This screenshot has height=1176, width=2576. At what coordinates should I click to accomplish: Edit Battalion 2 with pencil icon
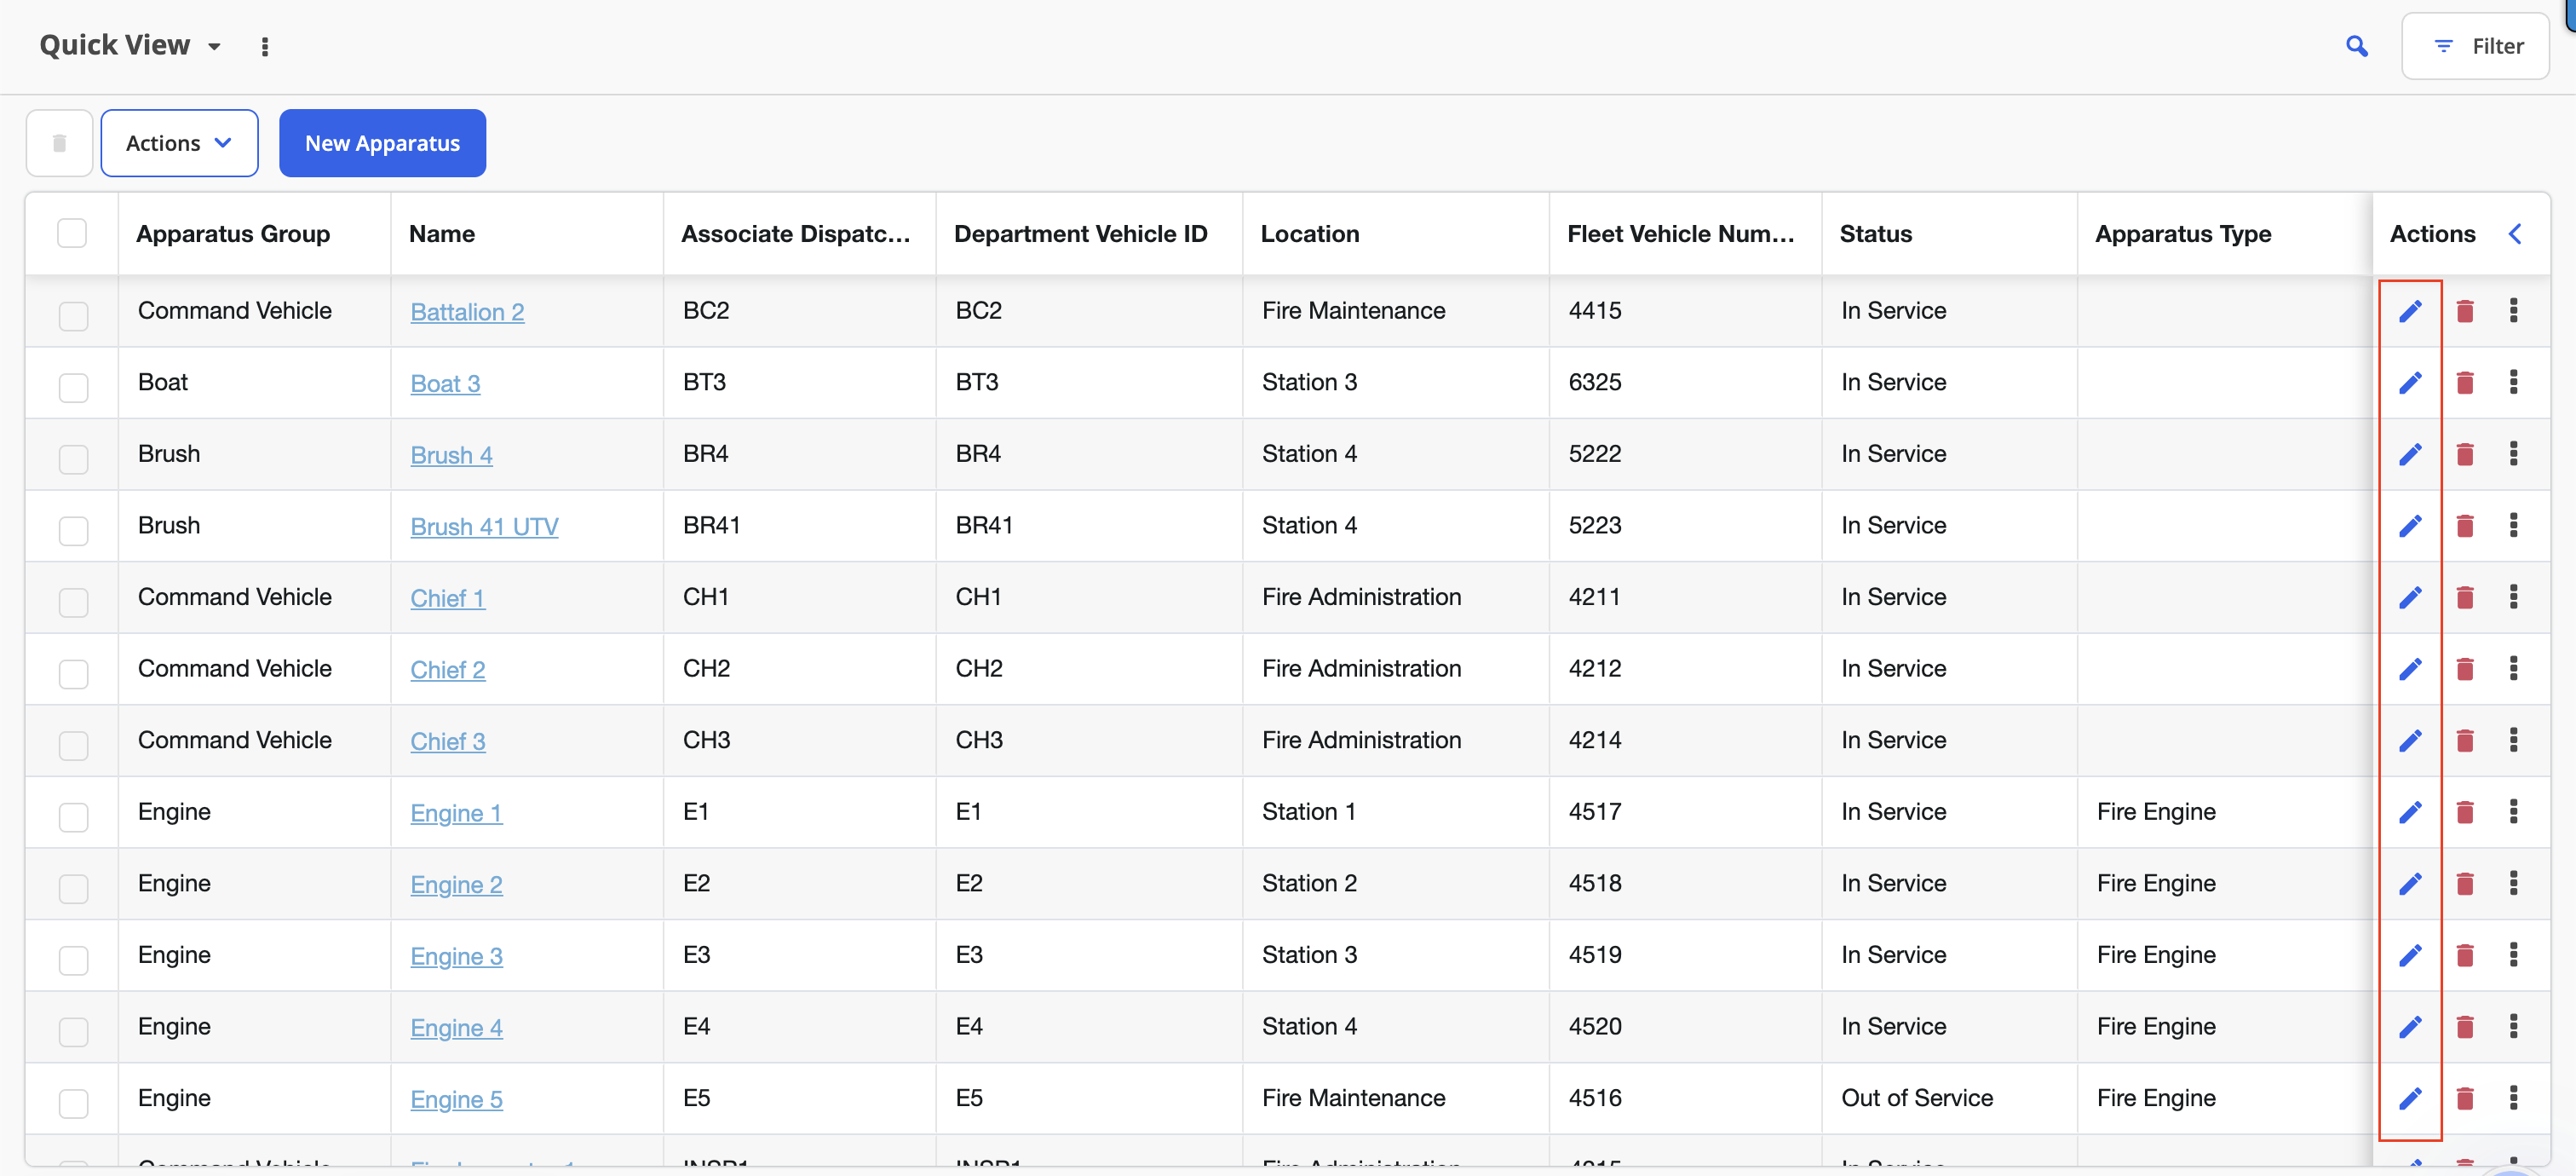[2411, 311]
